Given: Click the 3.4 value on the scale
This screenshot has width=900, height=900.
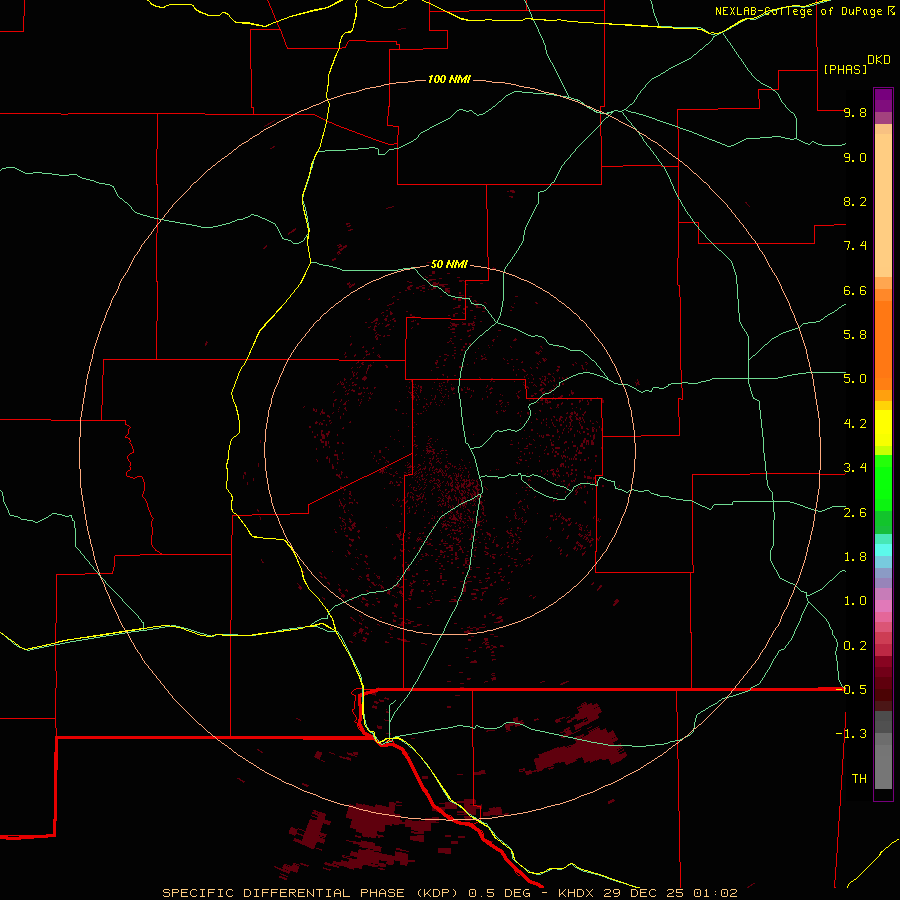Looking at the screenshot, I should 855,467.
